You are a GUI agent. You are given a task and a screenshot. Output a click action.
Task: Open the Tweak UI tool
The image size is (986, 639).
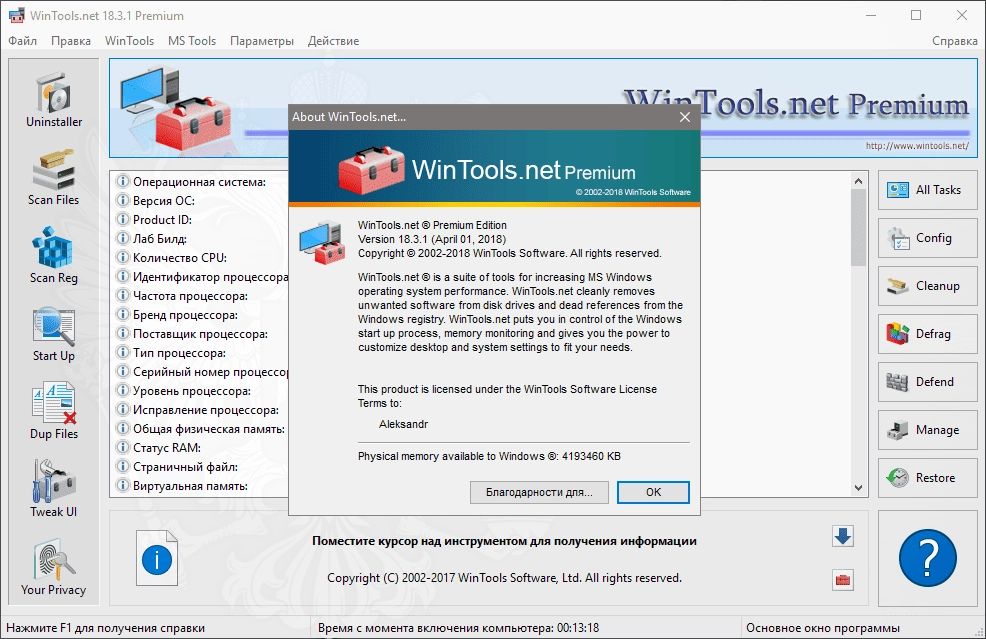pyautogui.click(x=53, y=490)
